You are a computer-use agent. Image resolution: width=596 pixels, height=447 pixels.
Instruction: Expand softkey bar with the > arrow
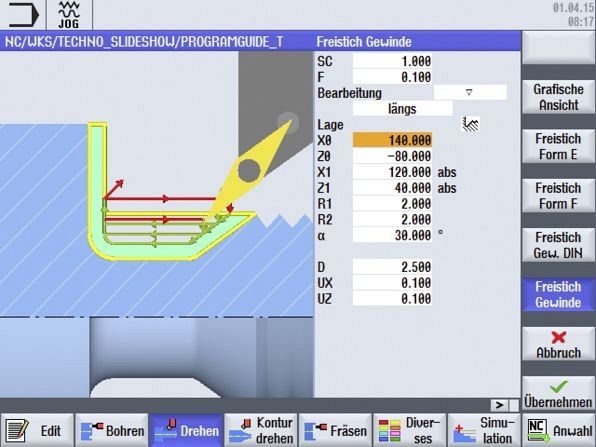[x=499, y=405]
